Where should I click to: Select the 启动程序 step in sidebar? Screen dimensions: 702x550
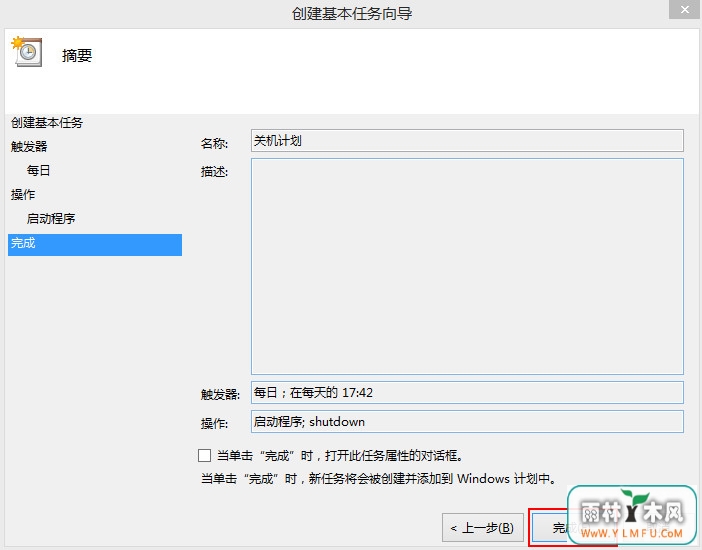pos(51,219)
